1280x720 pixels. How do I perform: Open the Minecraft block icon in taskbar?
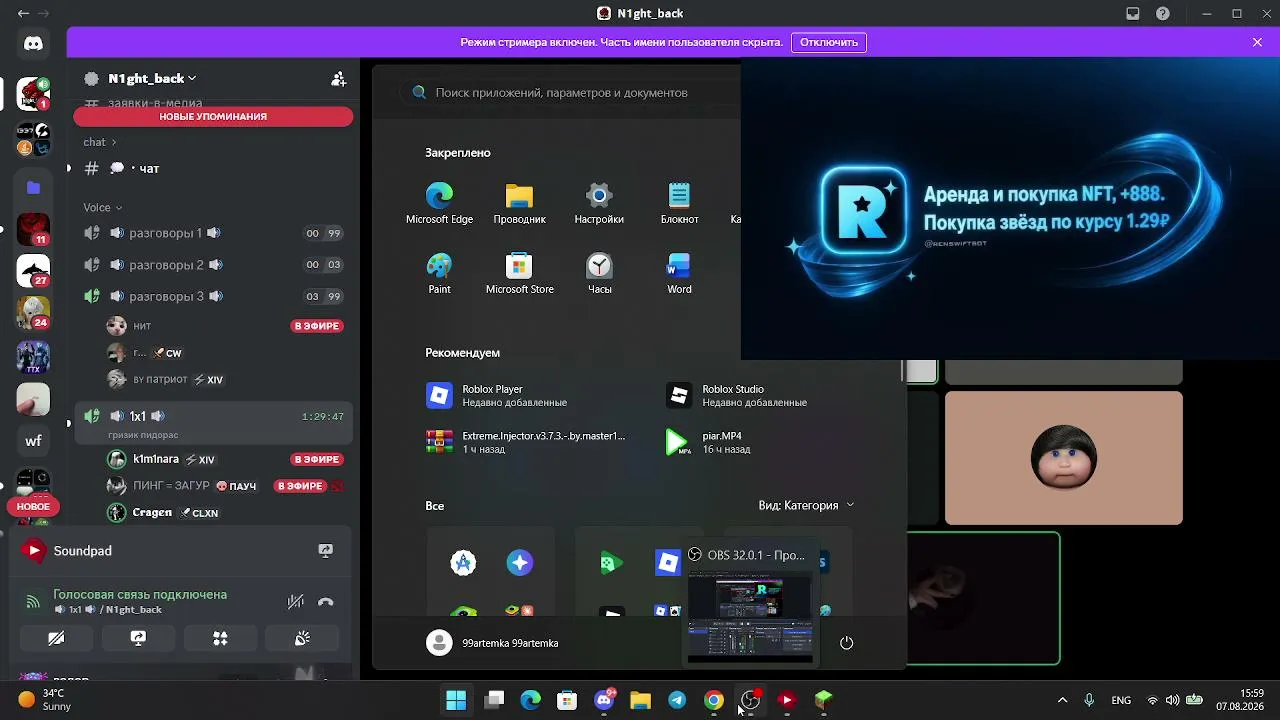coord(823,700)
